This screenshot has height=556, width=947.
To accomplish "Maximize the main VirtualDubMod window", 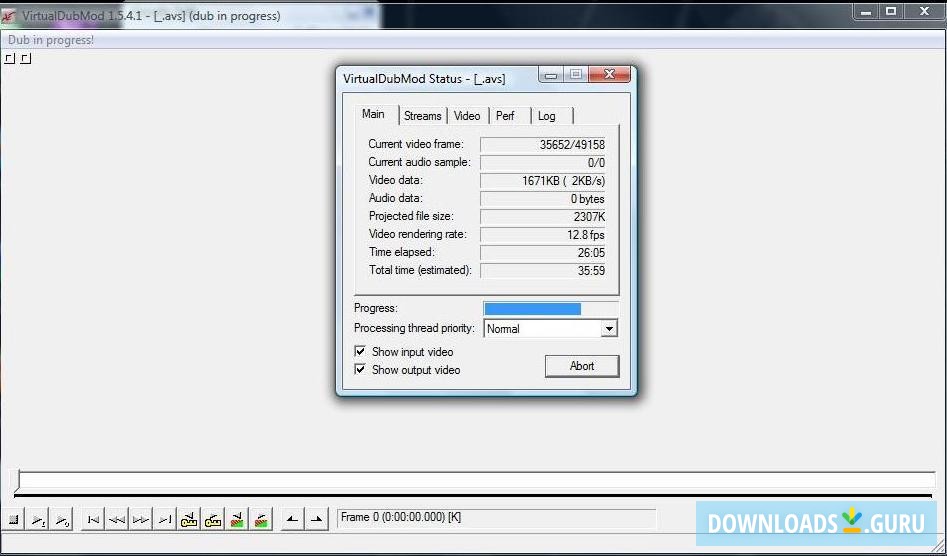I will (x=890, y=11).
